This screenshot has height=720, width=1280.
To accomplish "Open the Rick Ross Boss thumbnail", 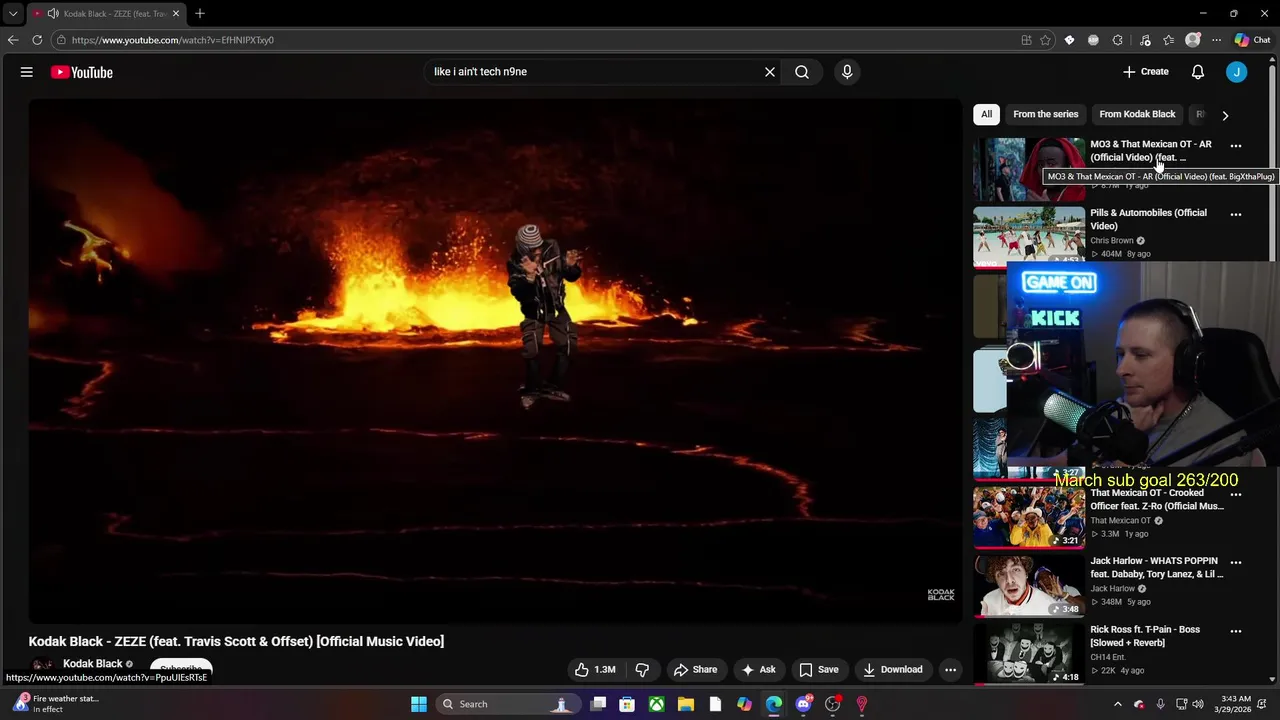I will coord(1029,654).
